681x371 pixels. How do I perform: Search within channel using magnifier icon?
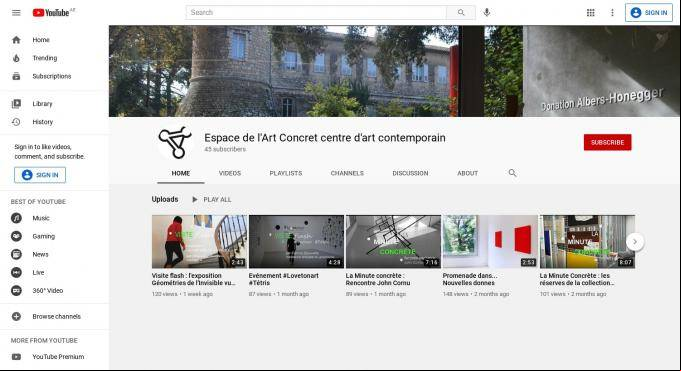[x=512, y=173]
